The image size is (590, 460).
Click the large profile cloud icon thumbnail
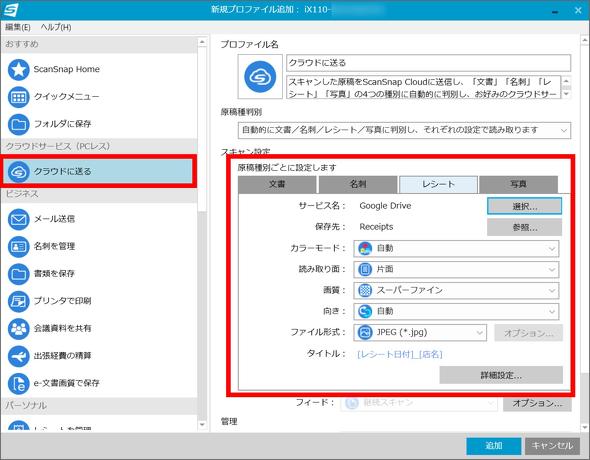tap(260, 77)
